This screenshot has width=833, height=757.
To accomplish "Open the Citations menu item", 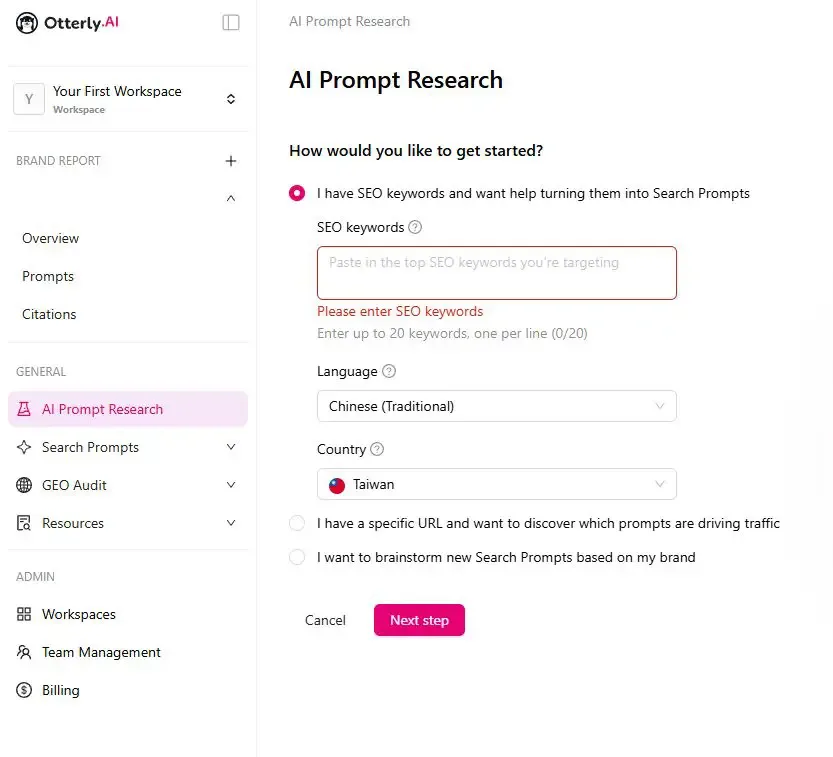I will point(49,314).
